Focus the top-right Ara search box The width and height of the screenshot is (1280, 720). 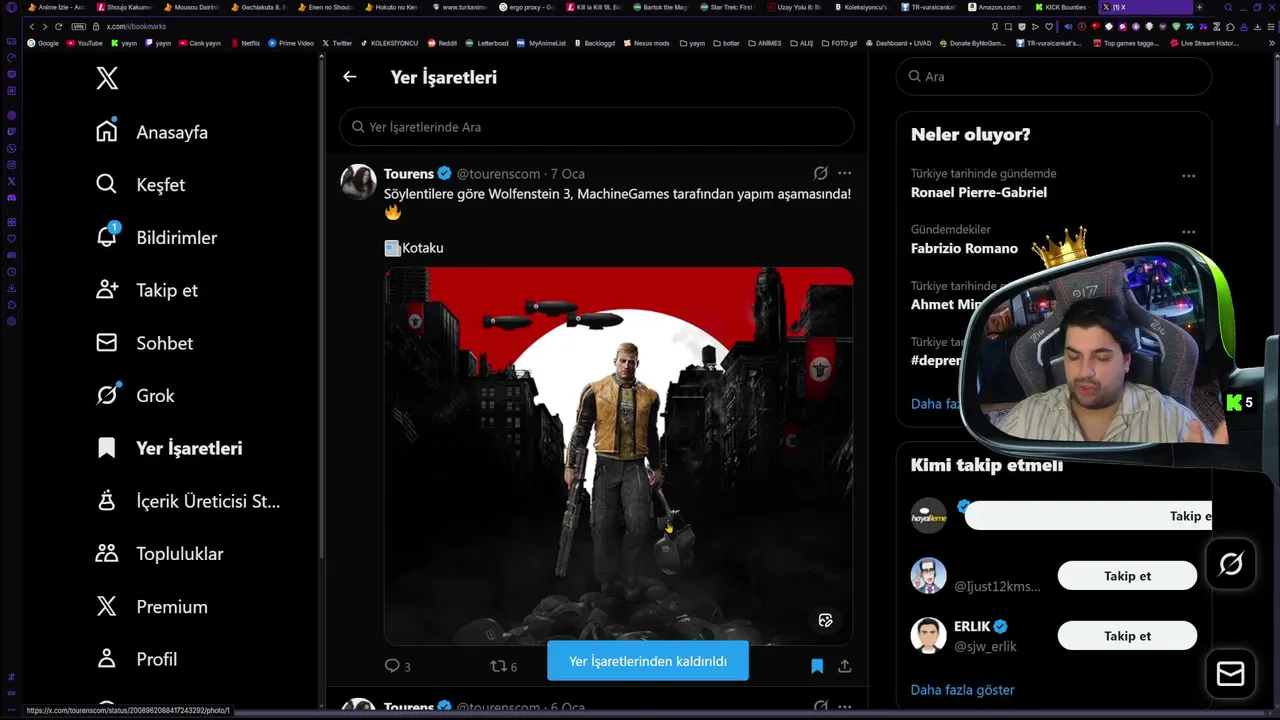pos(1054,76)
